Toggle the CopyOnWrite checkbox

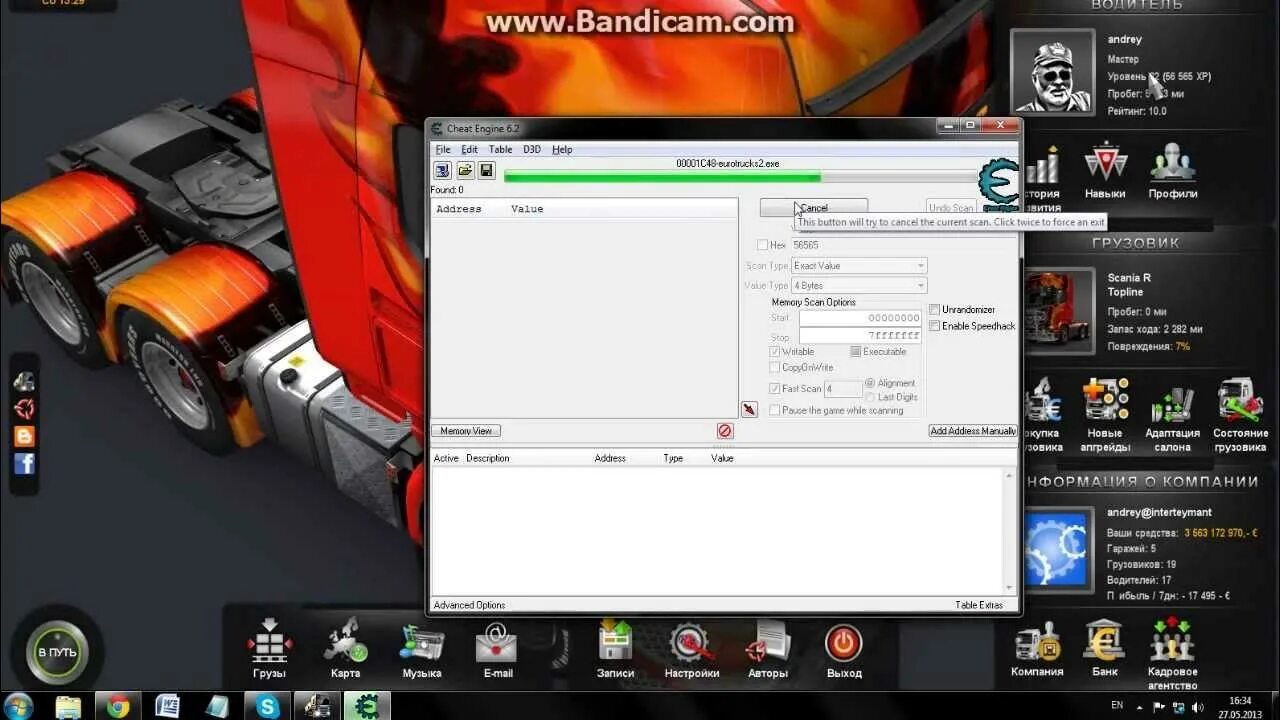click(774, 368)
